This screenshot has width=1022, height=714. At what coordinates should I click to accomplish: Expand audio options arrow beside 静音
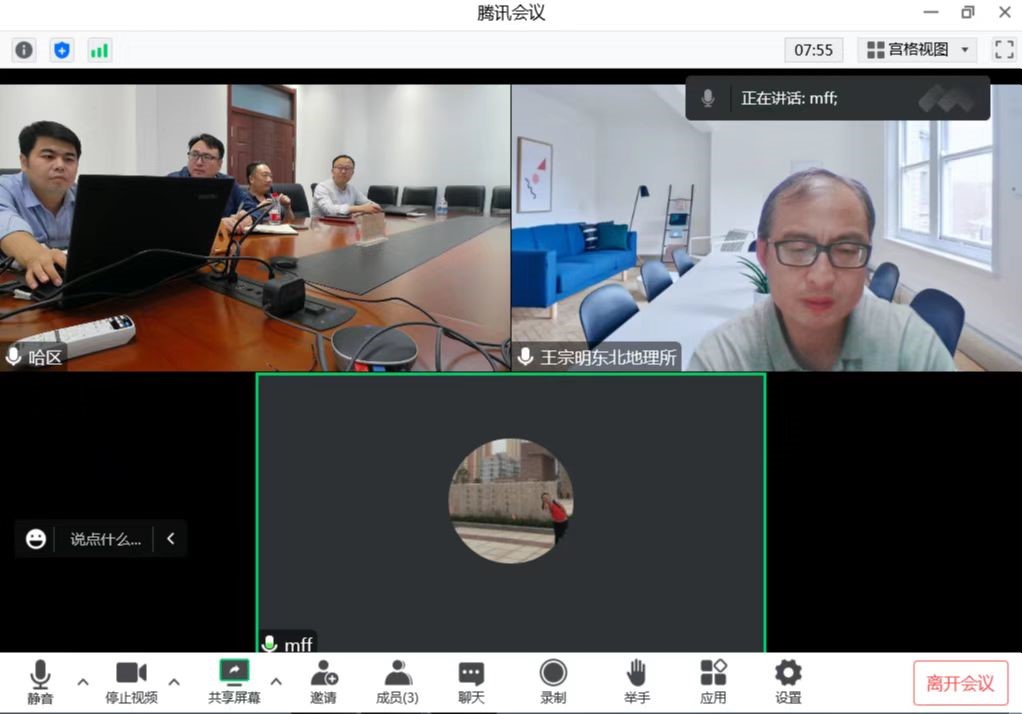click(83, 682)
